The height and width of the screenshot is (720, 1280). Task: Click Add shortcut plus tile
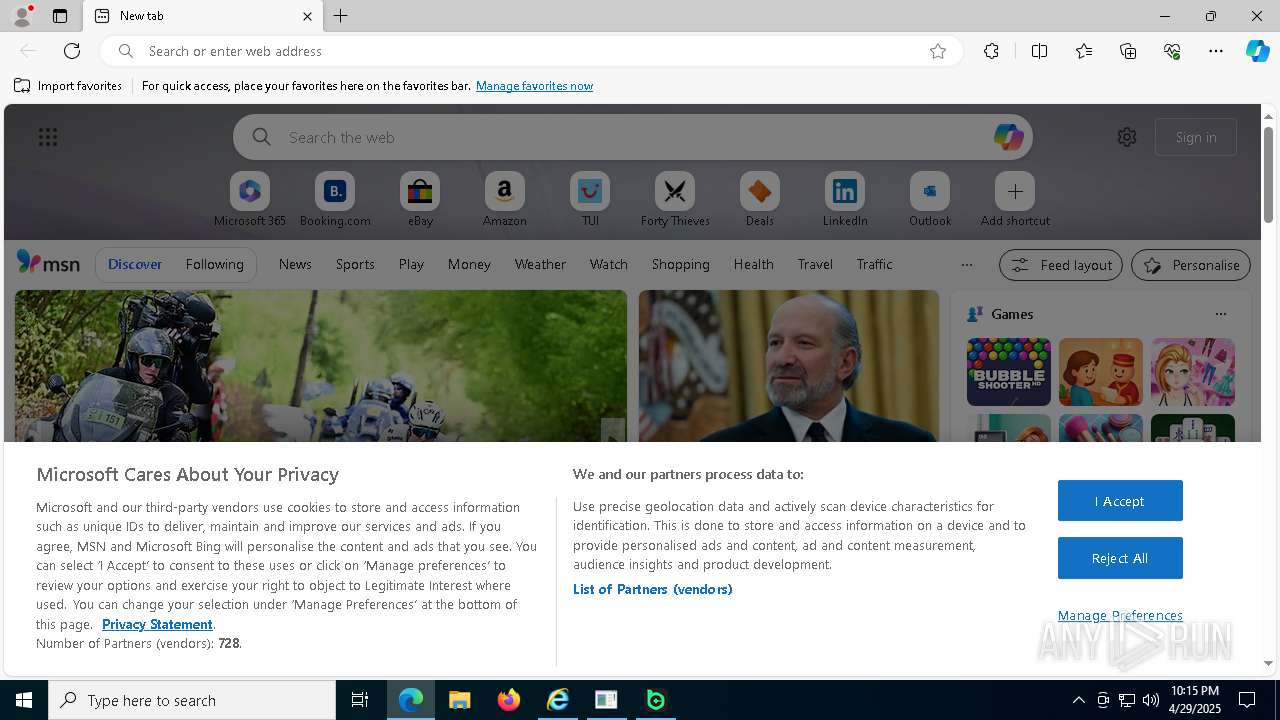[x=1015, y=200]
